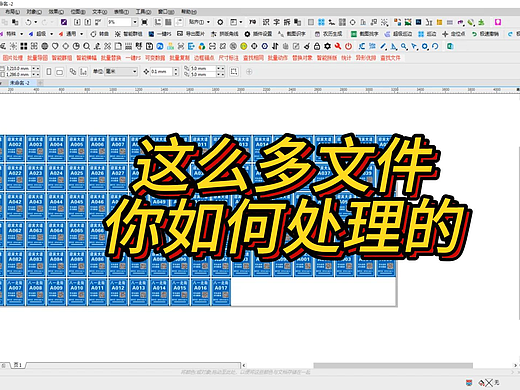The height and width of the screenshot is (390, 520).
Task: Click the magnifier search icon in plugin row
Action: pyautogui.click(x=86, y=46)
